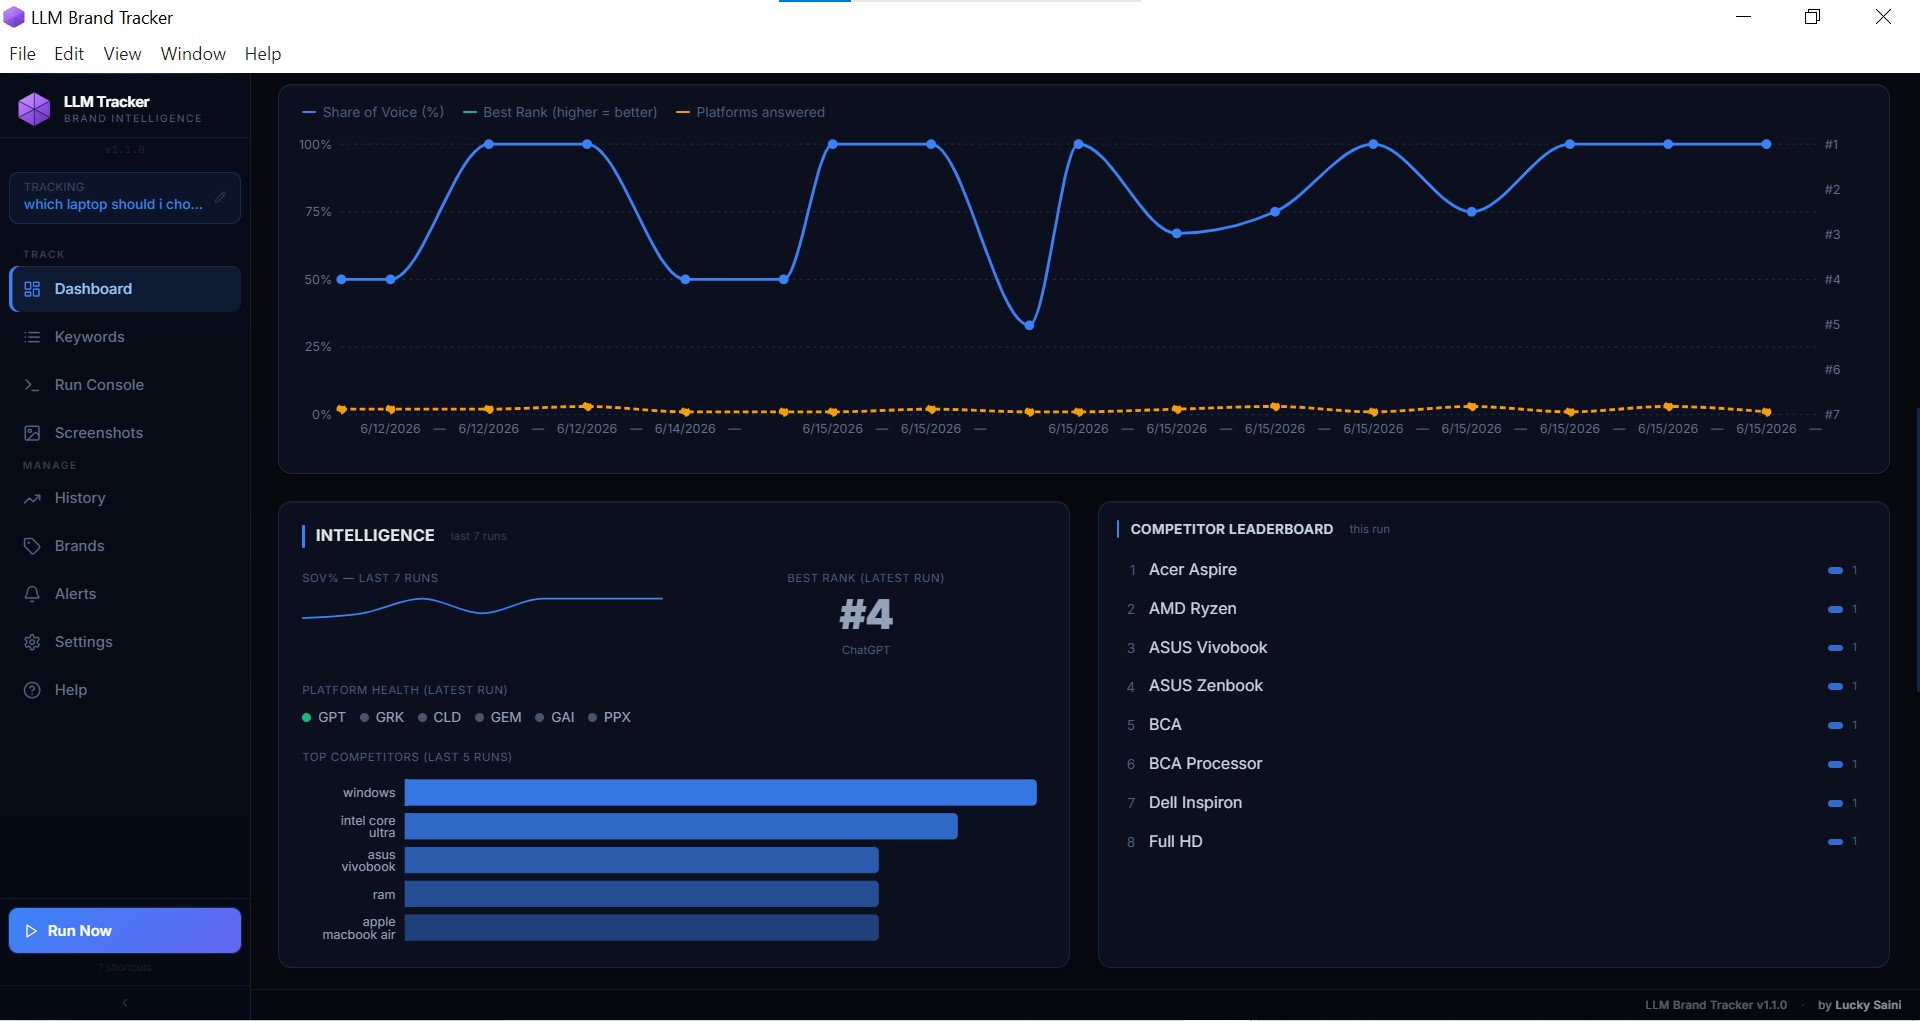This screenshot has width=1920, height=1021.
Task: Open the Screenshots page
Action: click(x=125, y=433)
